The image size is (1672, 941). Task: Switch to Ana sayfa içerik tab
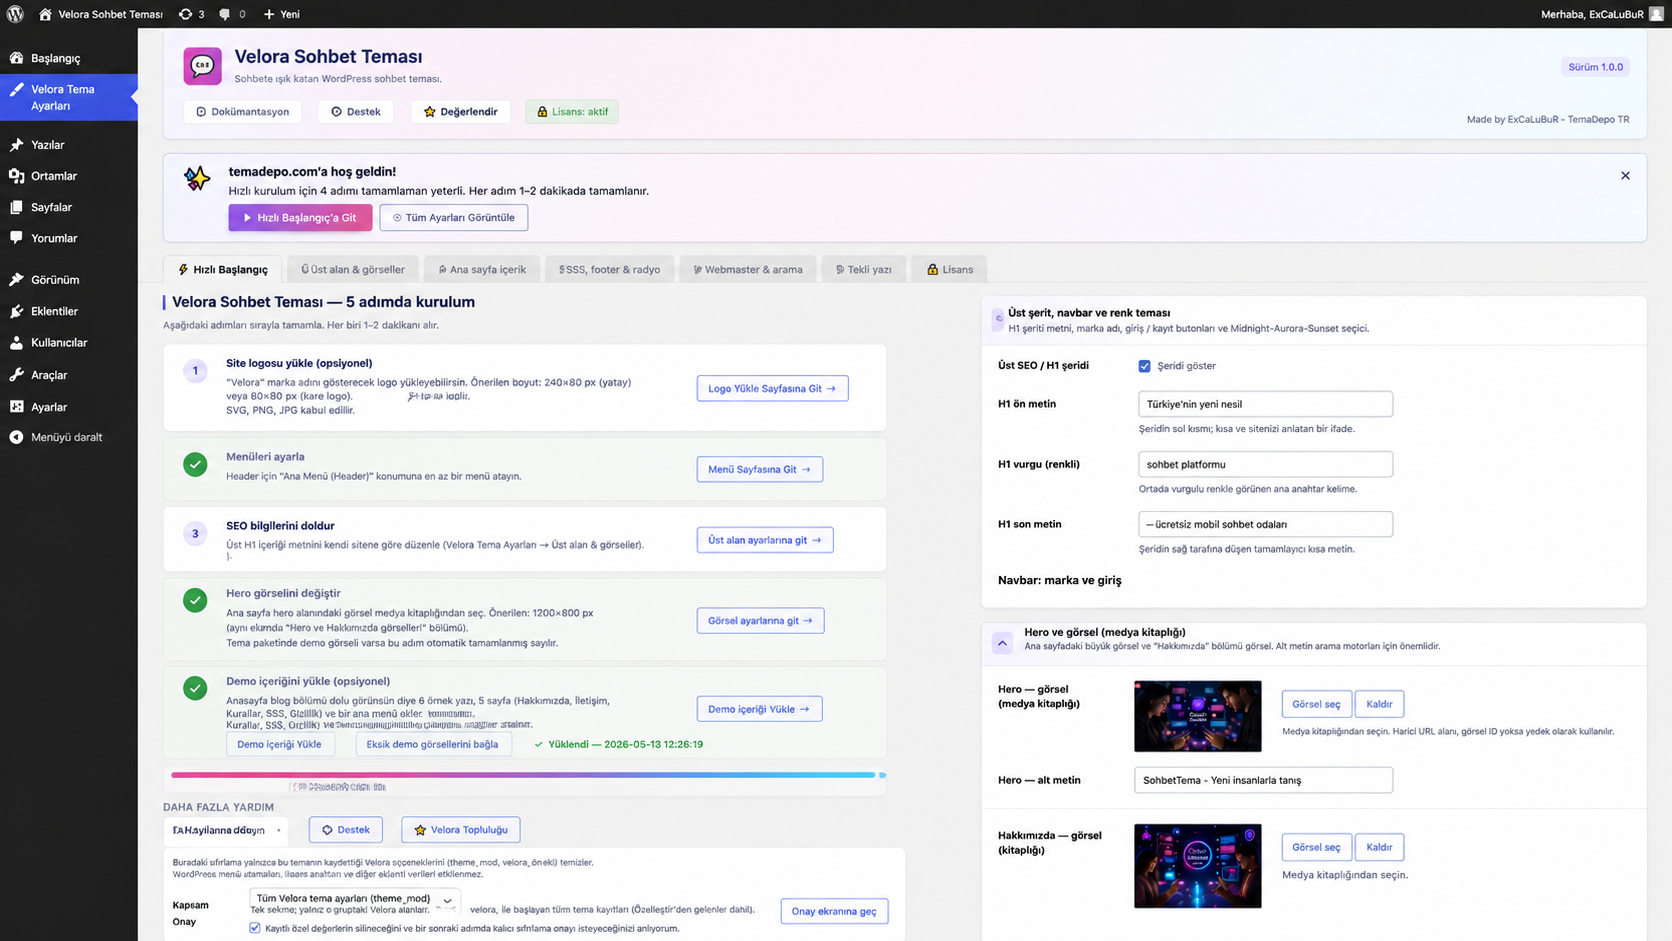[482, 270]
